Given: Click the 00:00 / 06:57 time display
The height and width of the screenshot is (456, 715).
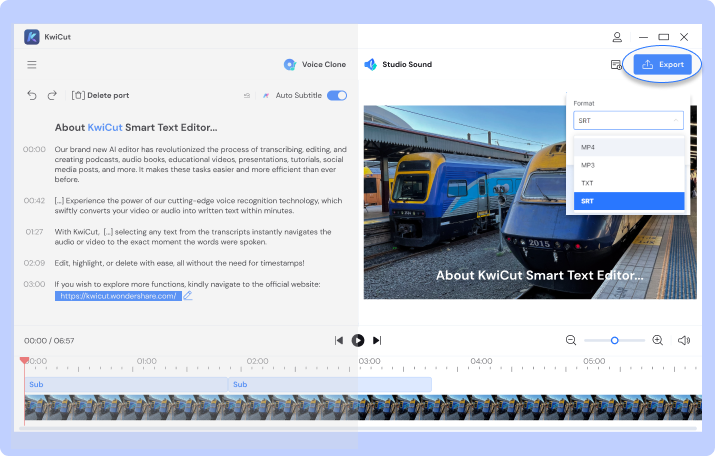Looking at the screenshot, I should 49,341.
